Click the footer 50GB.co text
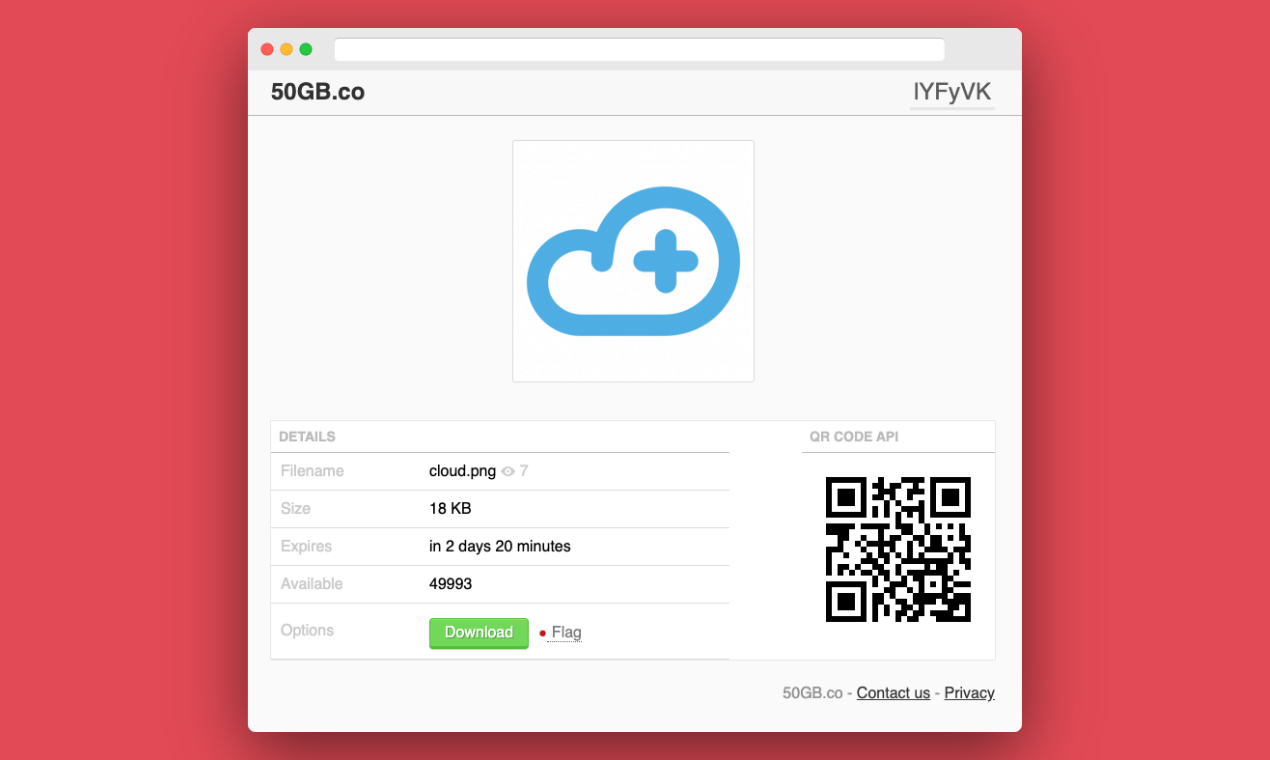The height and width of the screenshot is (760, 1270). tap(813, 693)
